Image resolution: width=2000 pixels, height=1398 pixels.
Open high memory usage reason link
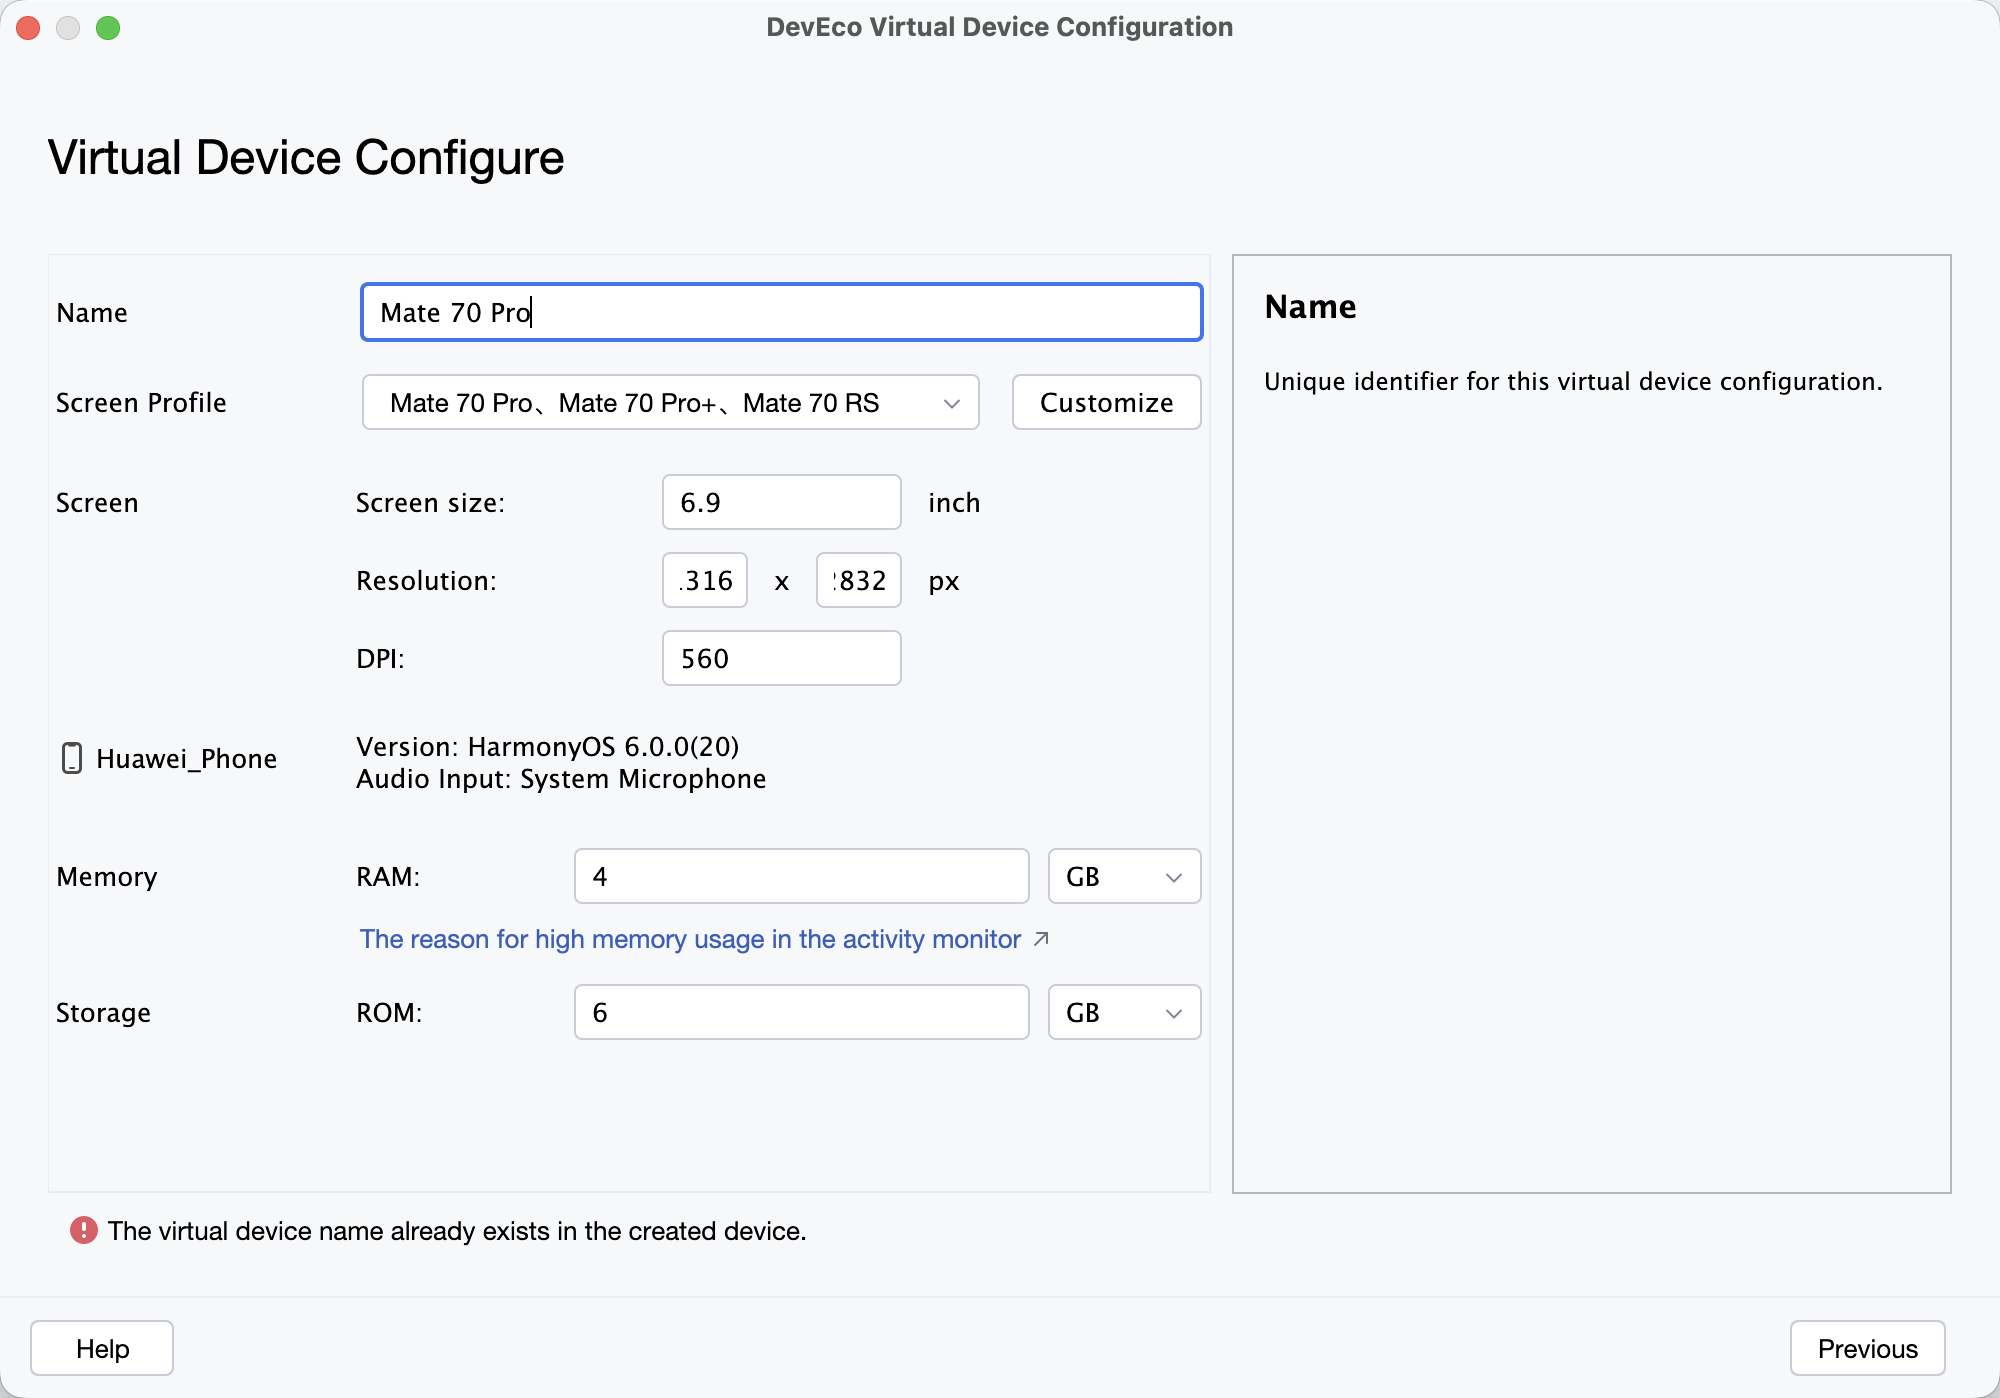pyautogui.click(x=690, y=939)
